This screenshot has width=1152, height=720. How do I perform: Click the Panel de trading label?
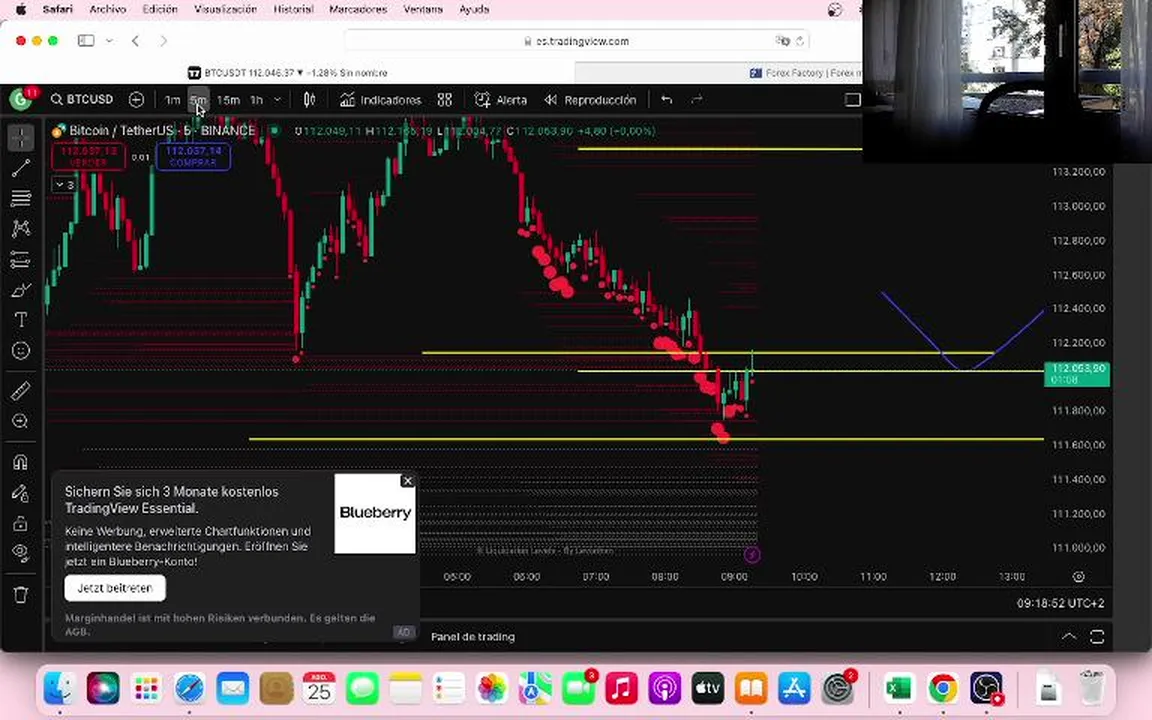pos(472,637)
